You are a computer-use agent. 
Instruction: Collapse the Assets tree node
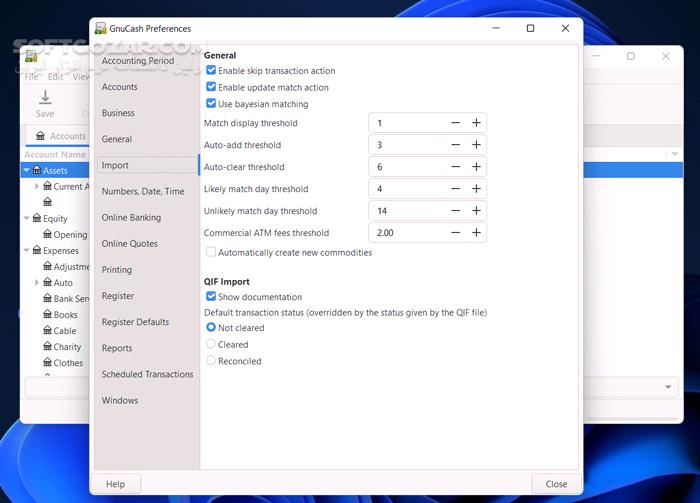pos(27,171)
